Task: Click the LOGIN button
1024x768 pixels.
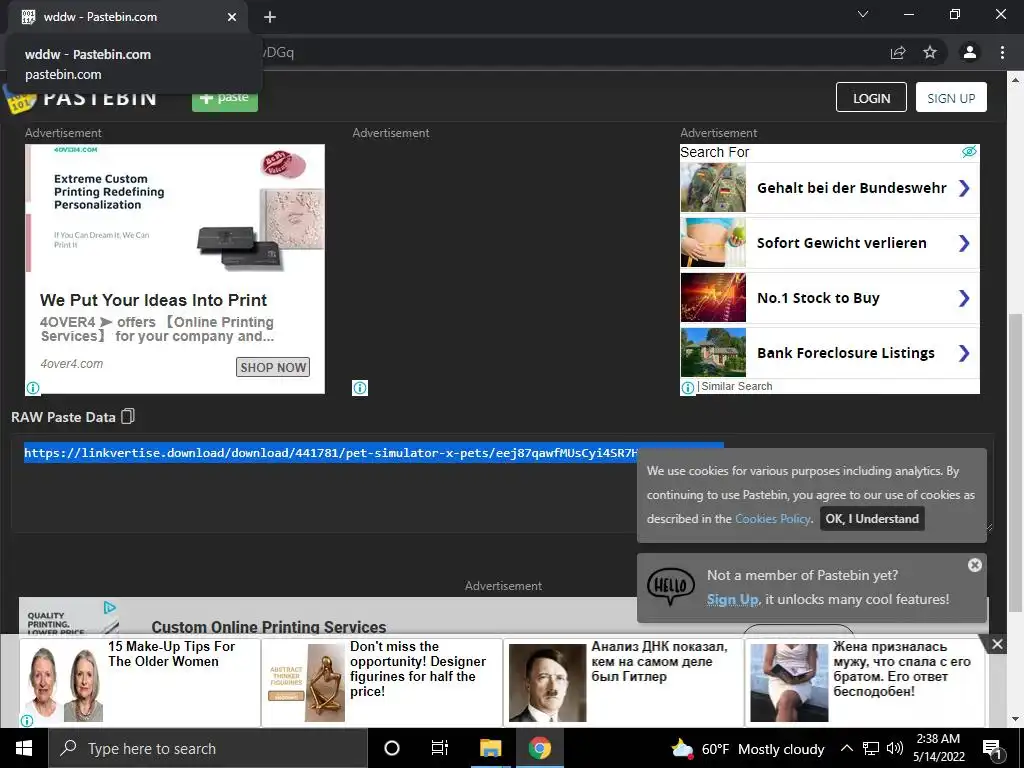Action: pos(871,97)
